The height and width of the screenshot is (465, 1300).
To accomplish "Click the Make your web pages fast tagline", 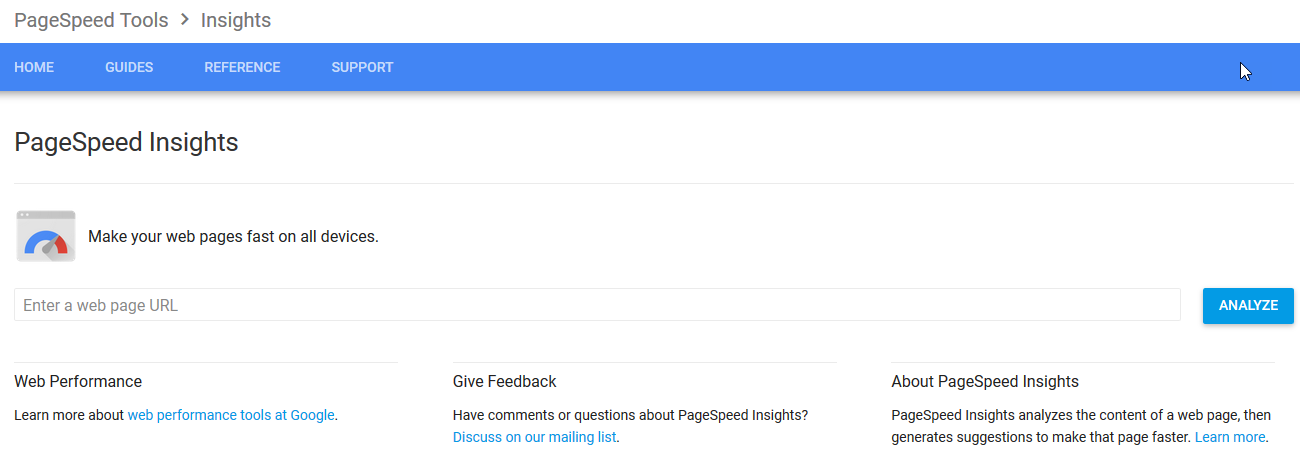I will point(233,237).
